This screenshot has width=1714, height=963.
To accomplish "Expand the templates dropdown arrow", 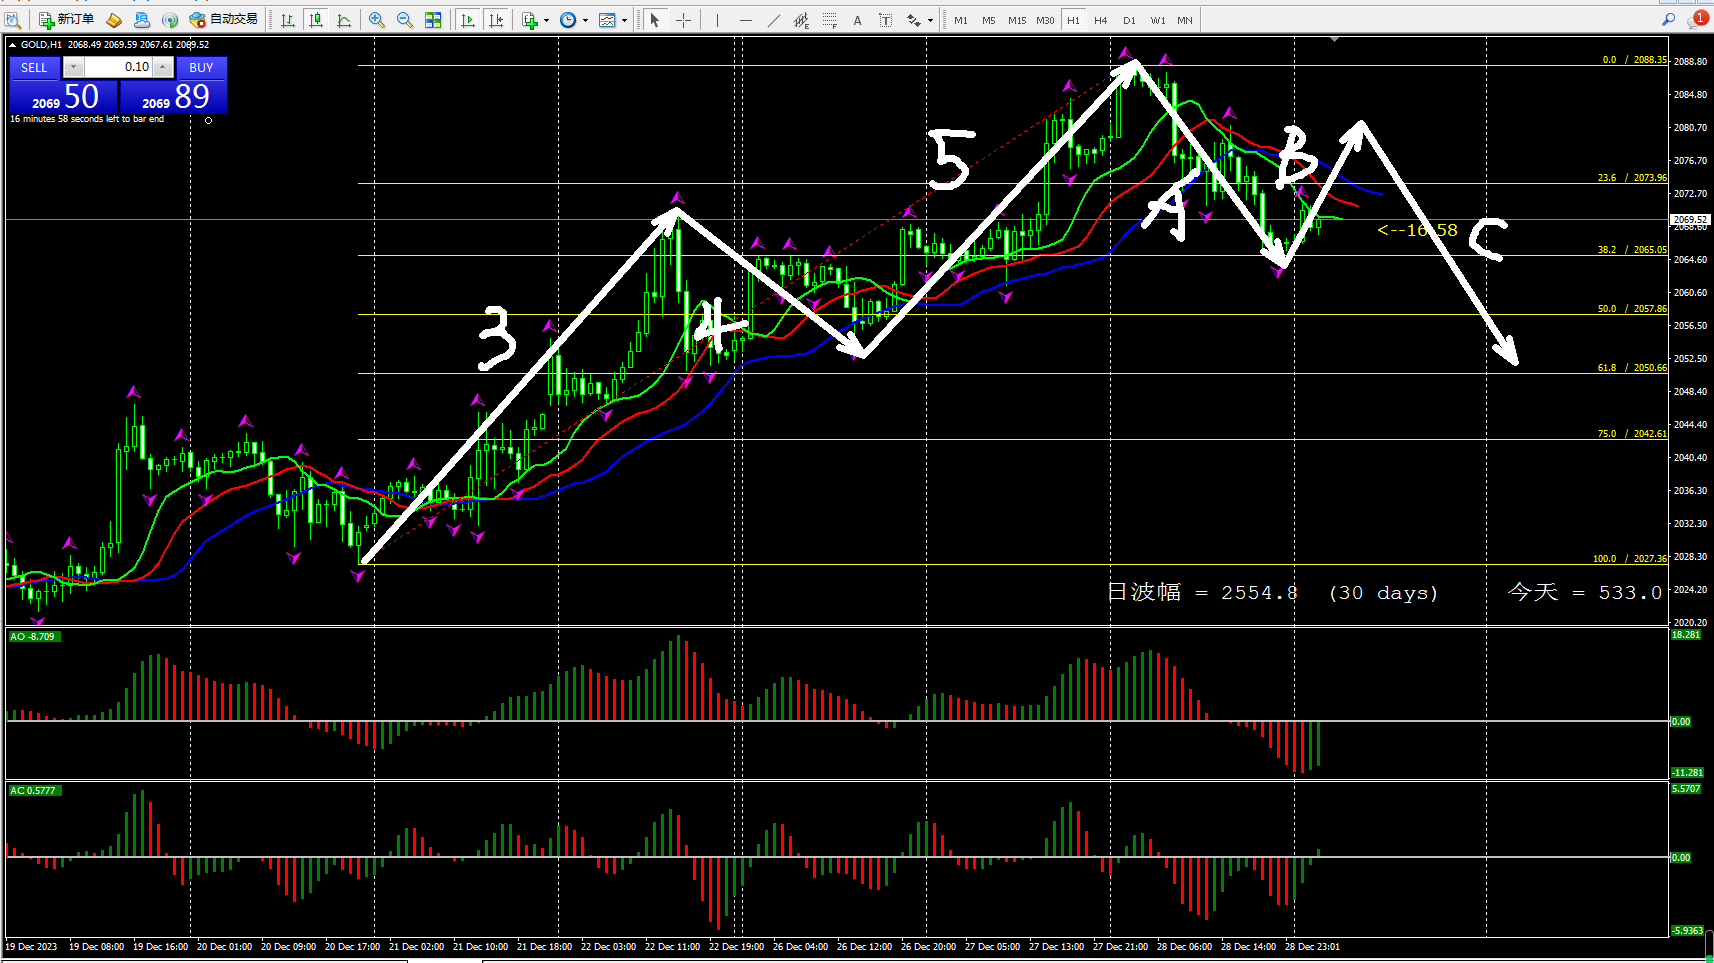I will (625, 20).
